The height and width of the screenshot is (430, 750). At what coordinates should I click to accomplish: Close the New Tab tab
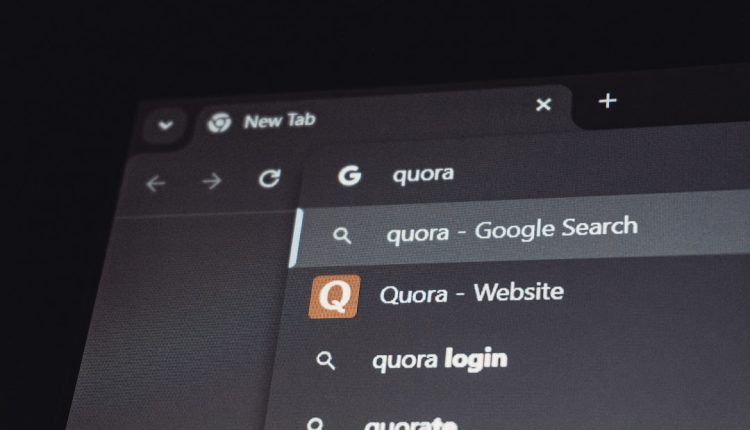543,104
